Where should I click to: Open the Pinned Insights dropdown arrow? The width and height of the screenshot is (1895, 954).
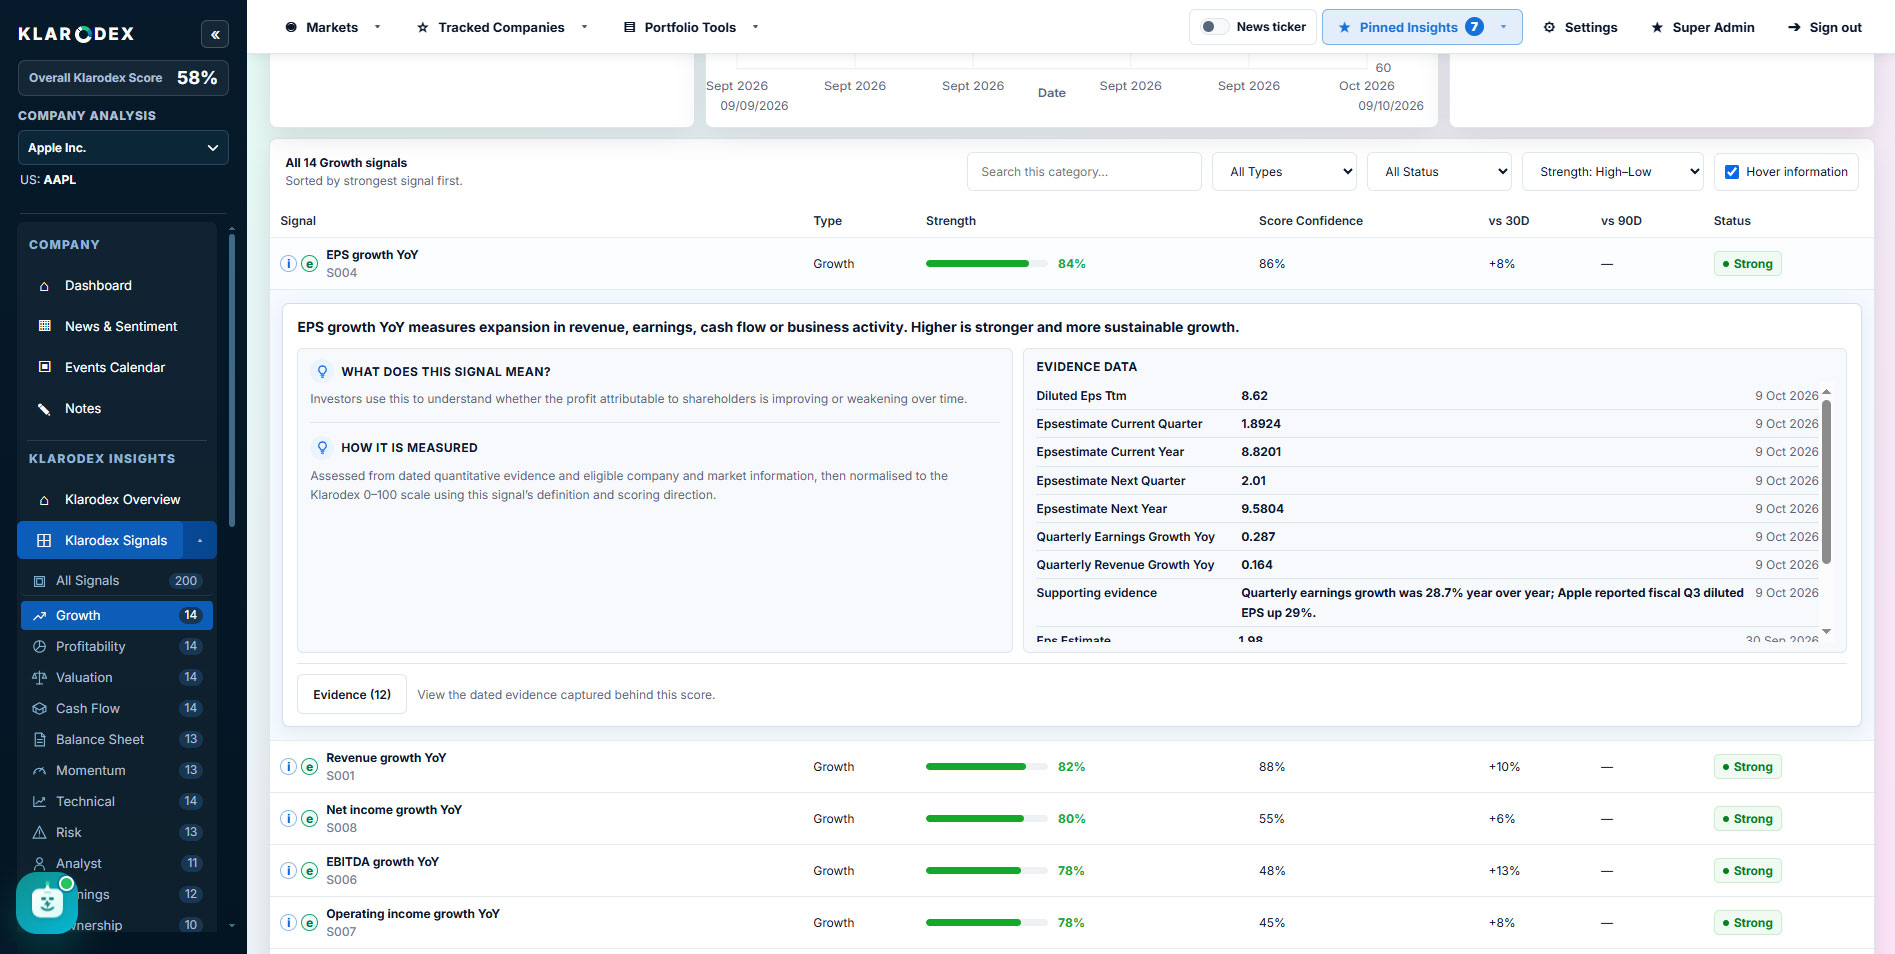point(1503,27)
